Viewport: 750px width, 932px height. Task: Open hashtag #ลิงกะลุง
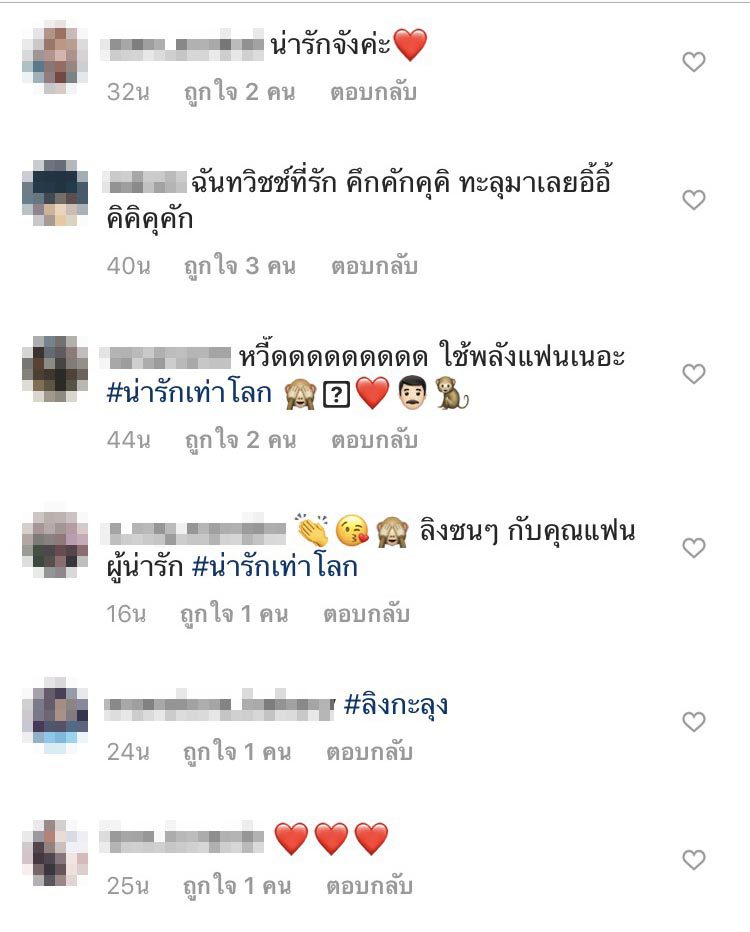(x=396, y=706)
